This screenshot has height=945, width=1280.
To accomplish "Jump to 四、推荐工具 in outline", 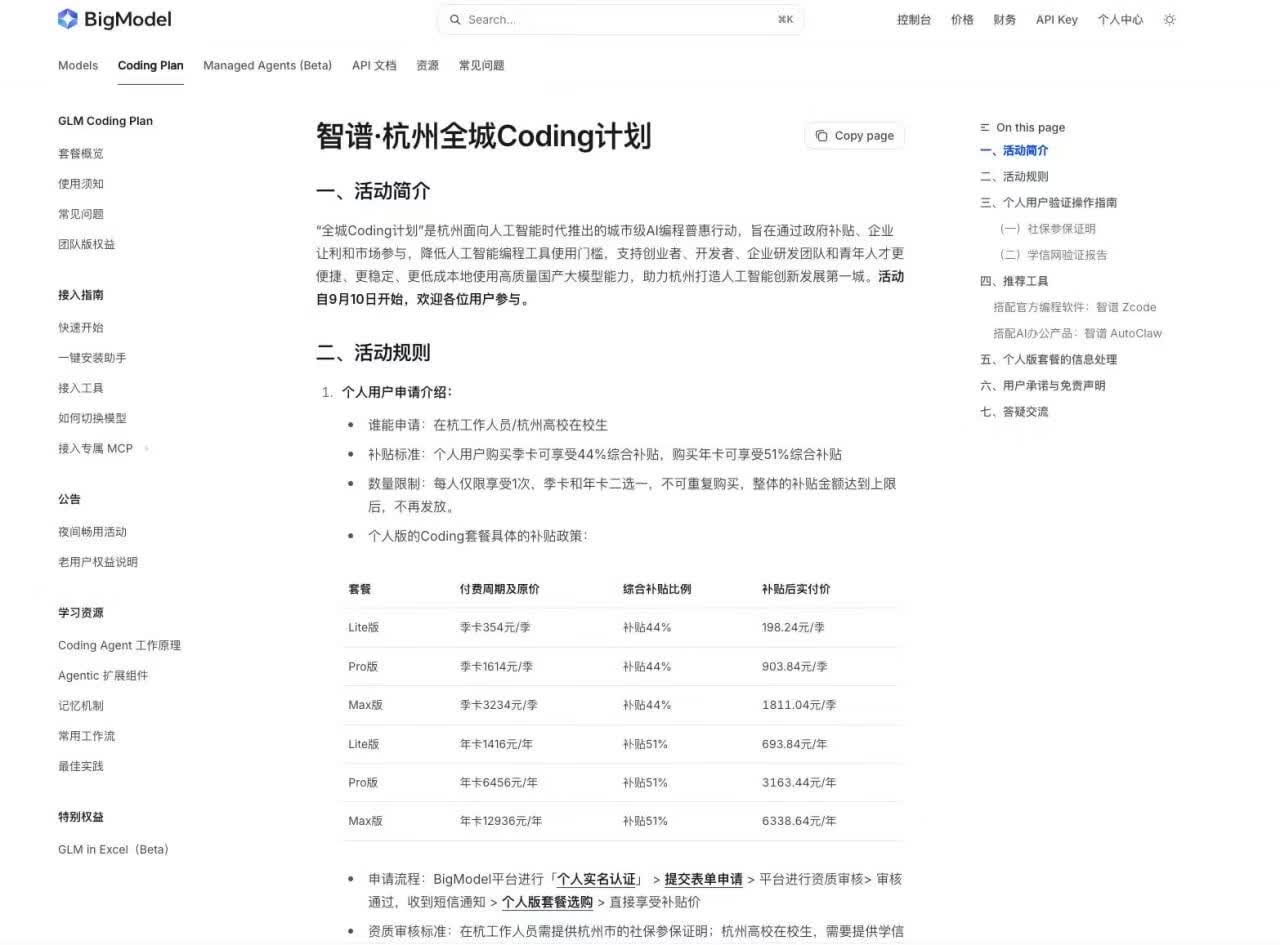I will [x=1015, y=281].
